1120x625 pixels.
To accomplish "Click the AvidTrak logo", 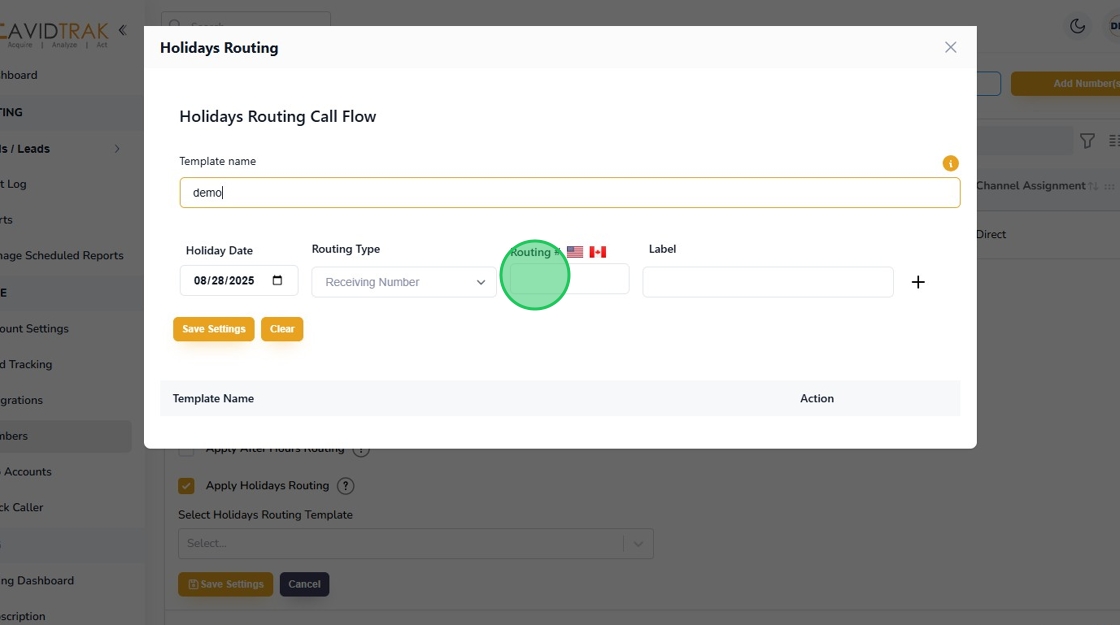I will 54,34.
